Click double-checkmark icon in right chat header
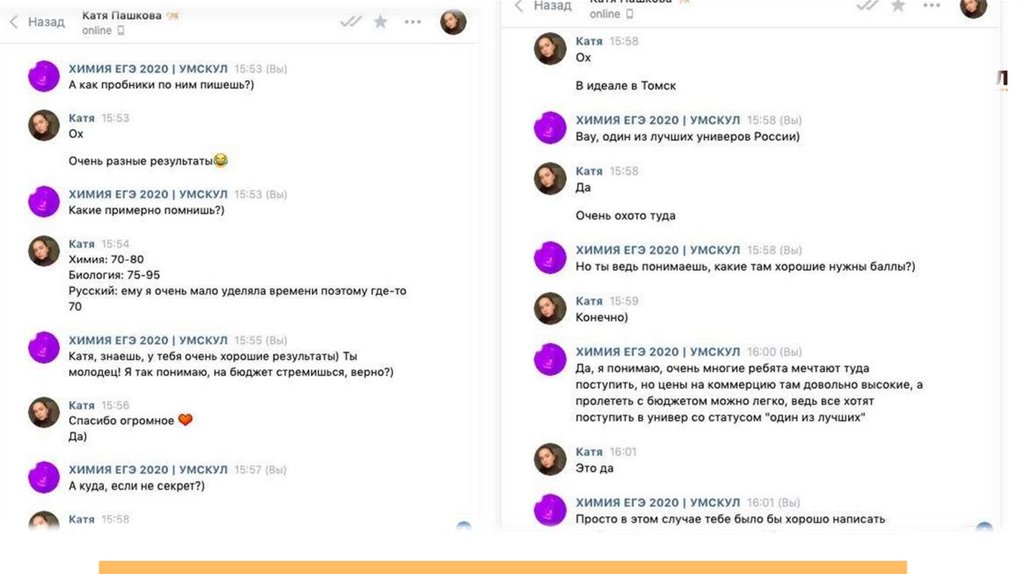 point(867,6)
